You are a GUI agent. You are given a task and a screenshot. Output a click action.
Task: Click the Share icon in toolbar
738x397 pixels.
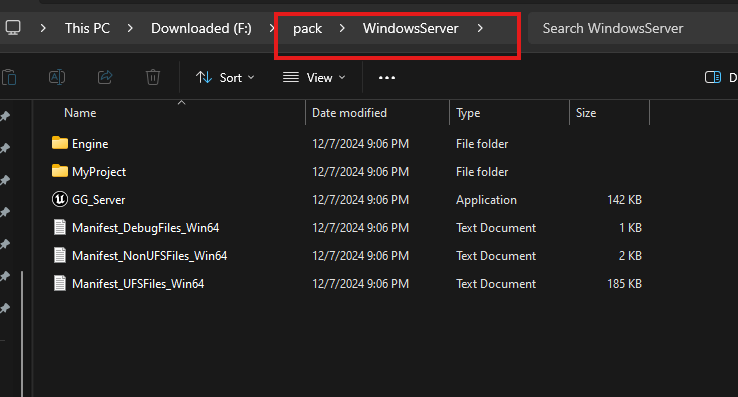tap(105, 77)
